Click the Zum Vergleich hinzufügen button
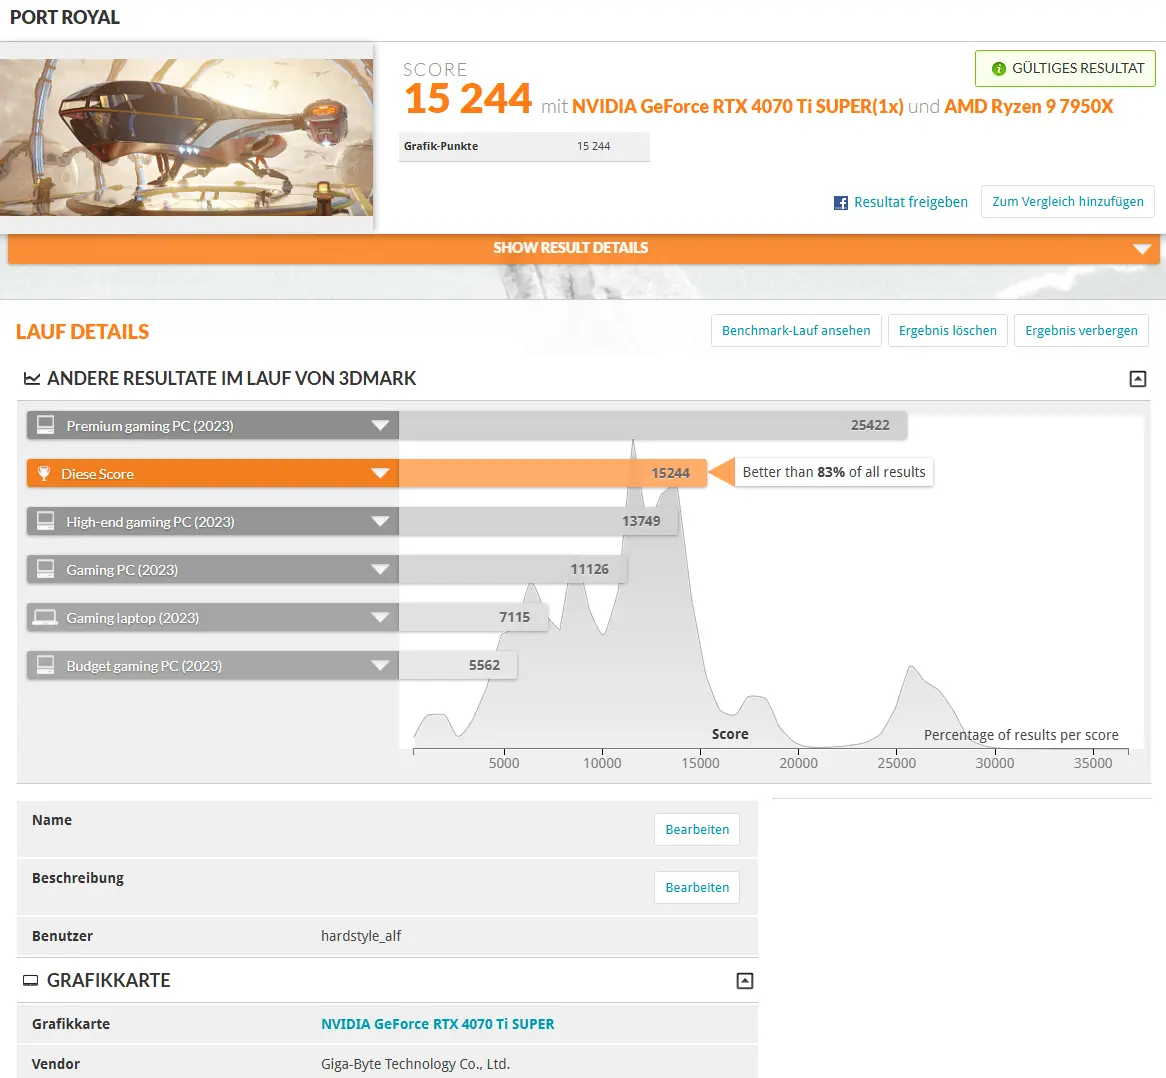 [x=1068, y=201]
